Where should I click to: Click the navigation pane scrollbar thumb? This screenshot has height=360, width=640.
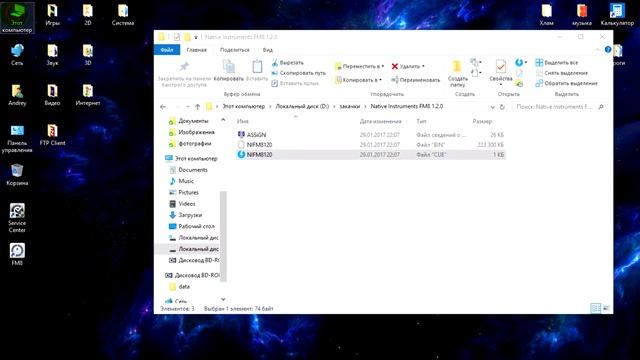tap(223, 236)
